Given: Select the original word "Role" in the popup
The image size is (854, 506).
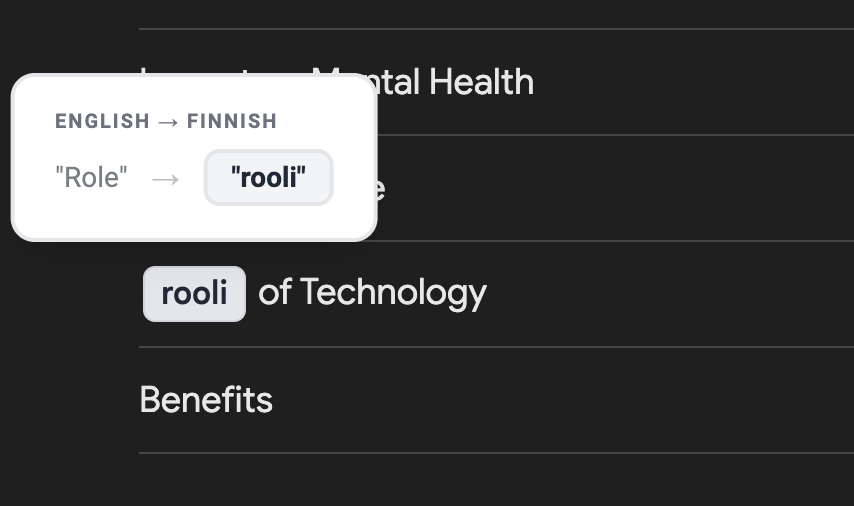Looking at the screenshot, I should tap(92, 179).
